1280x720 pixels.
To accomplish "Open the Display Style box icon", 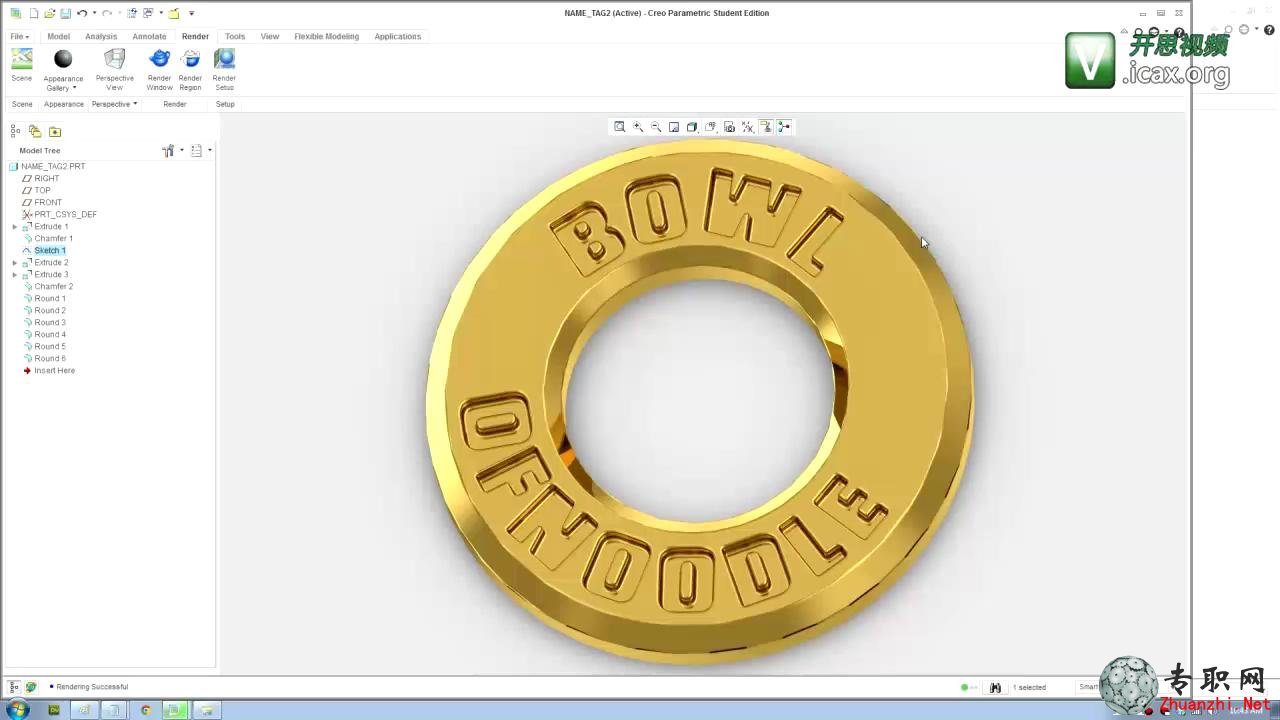I will point(692,127).
